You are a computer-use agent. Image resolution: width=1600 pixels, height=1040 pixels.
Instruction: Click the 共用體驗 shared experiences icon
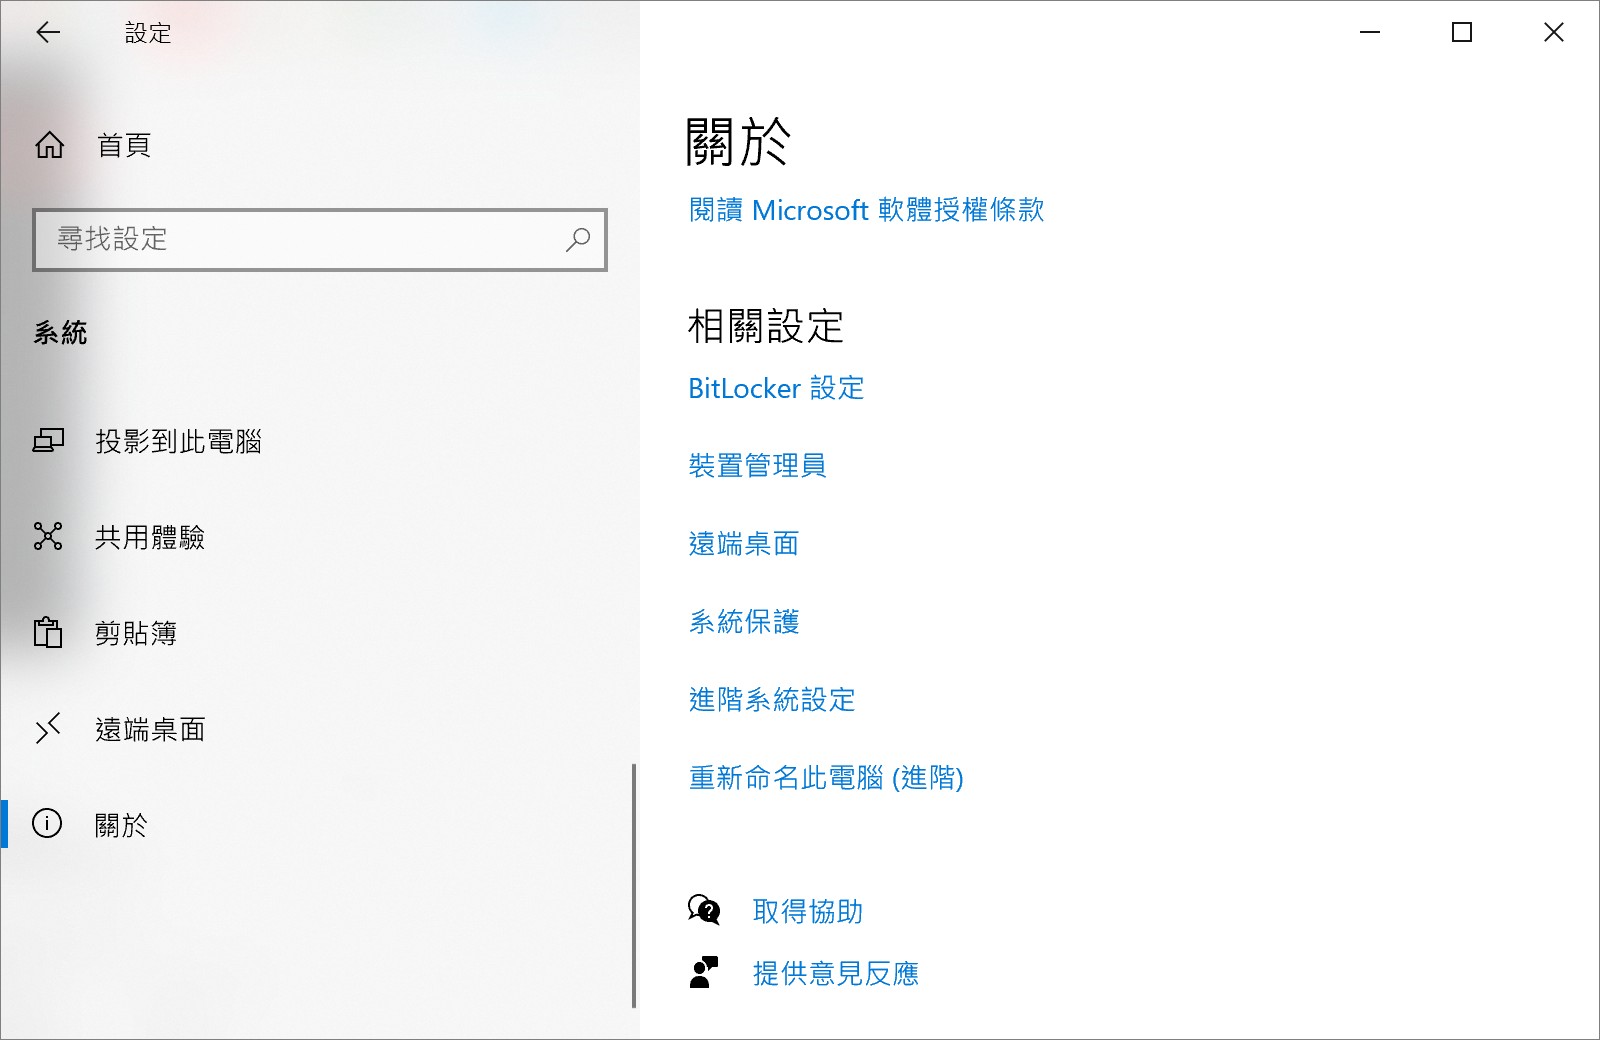click(48, 537)
